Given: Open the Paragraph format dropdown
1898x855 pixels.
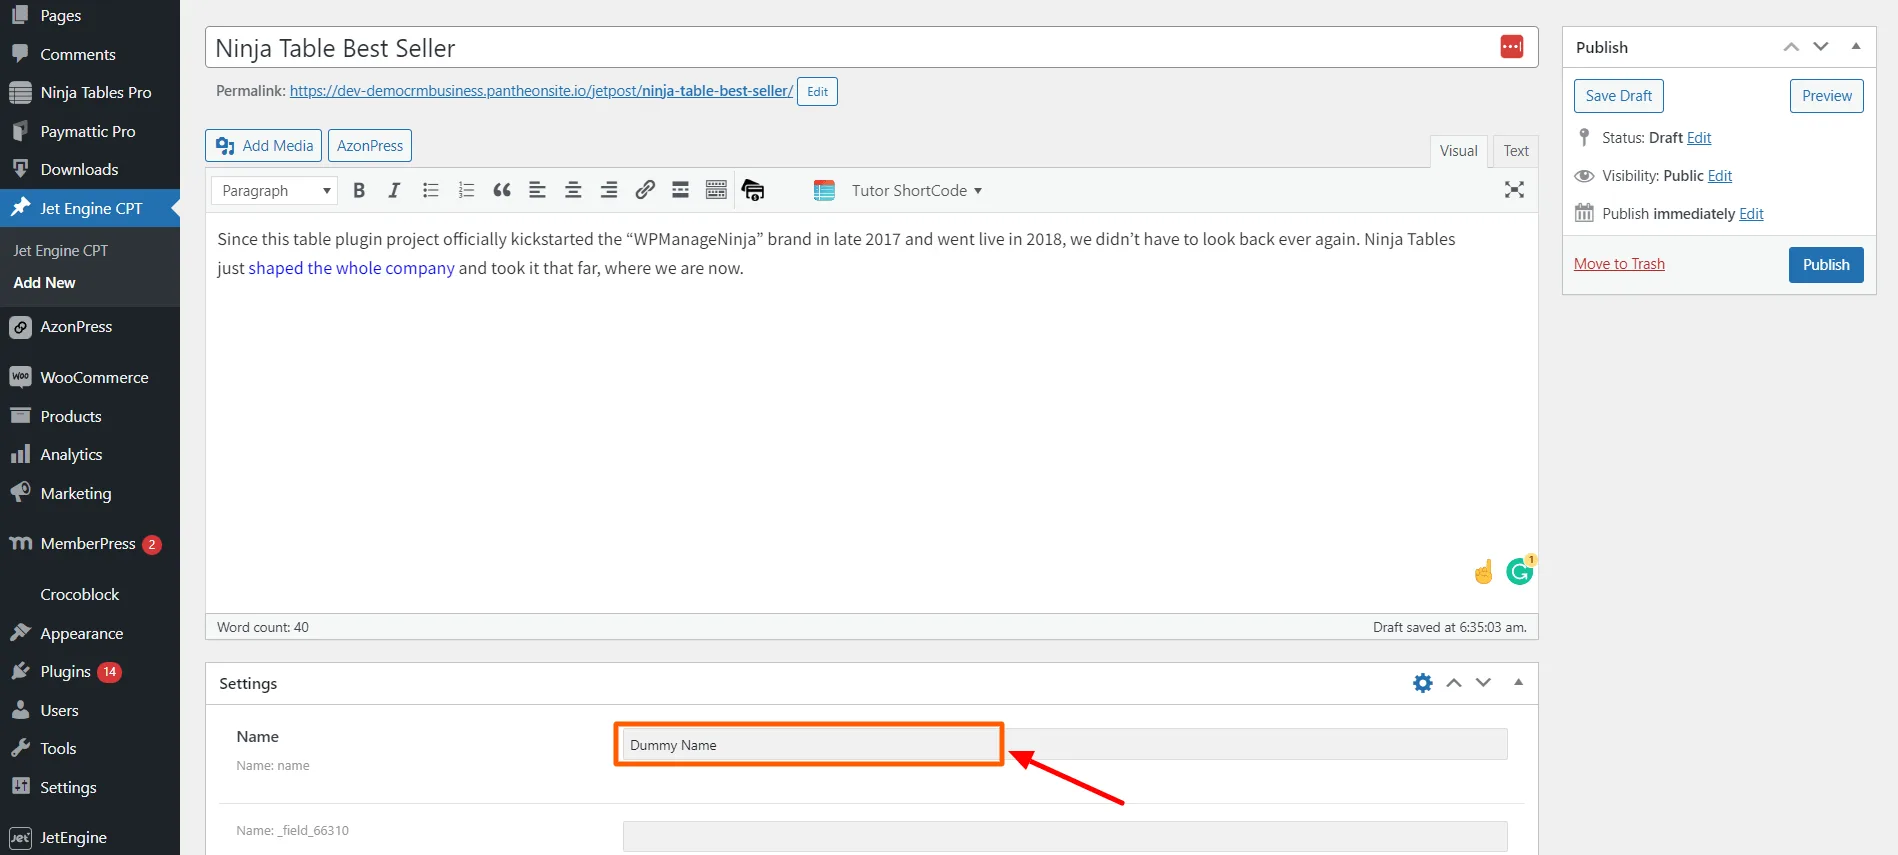Looking at the screenshot, I should tap(275, 190).
